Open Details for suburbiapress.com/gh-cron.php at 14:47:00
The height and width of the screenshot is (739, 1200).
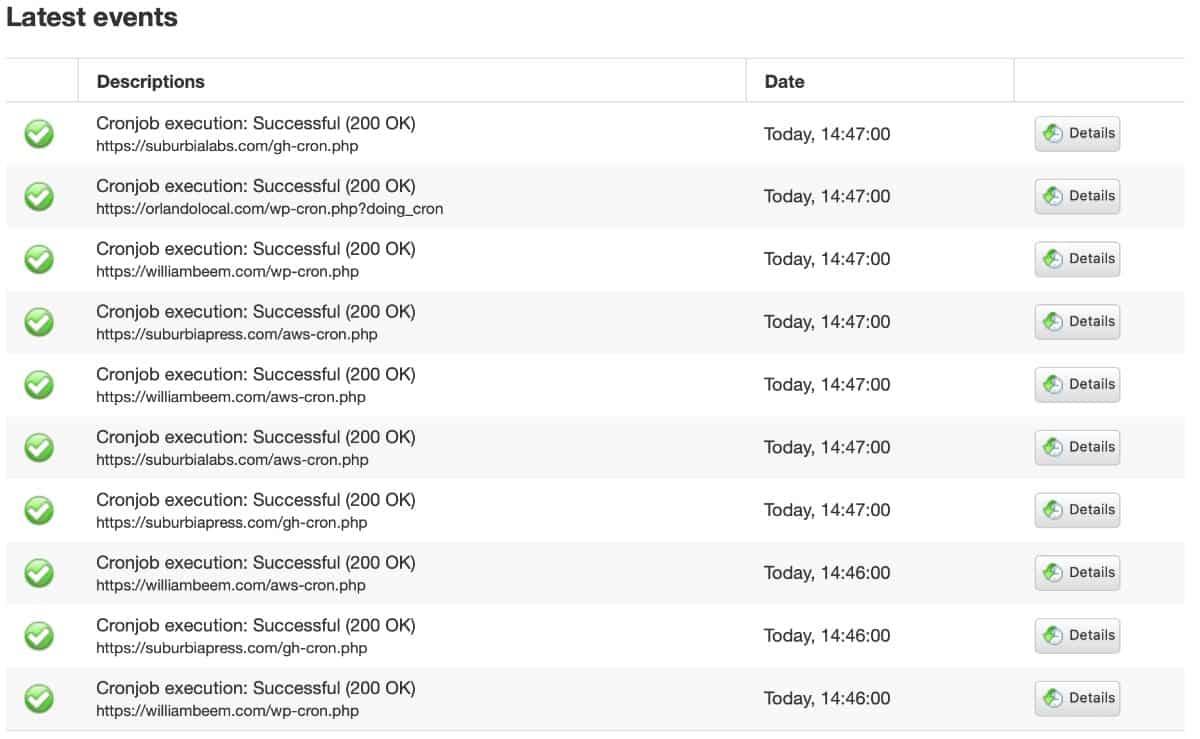[x=1077, y=510]
